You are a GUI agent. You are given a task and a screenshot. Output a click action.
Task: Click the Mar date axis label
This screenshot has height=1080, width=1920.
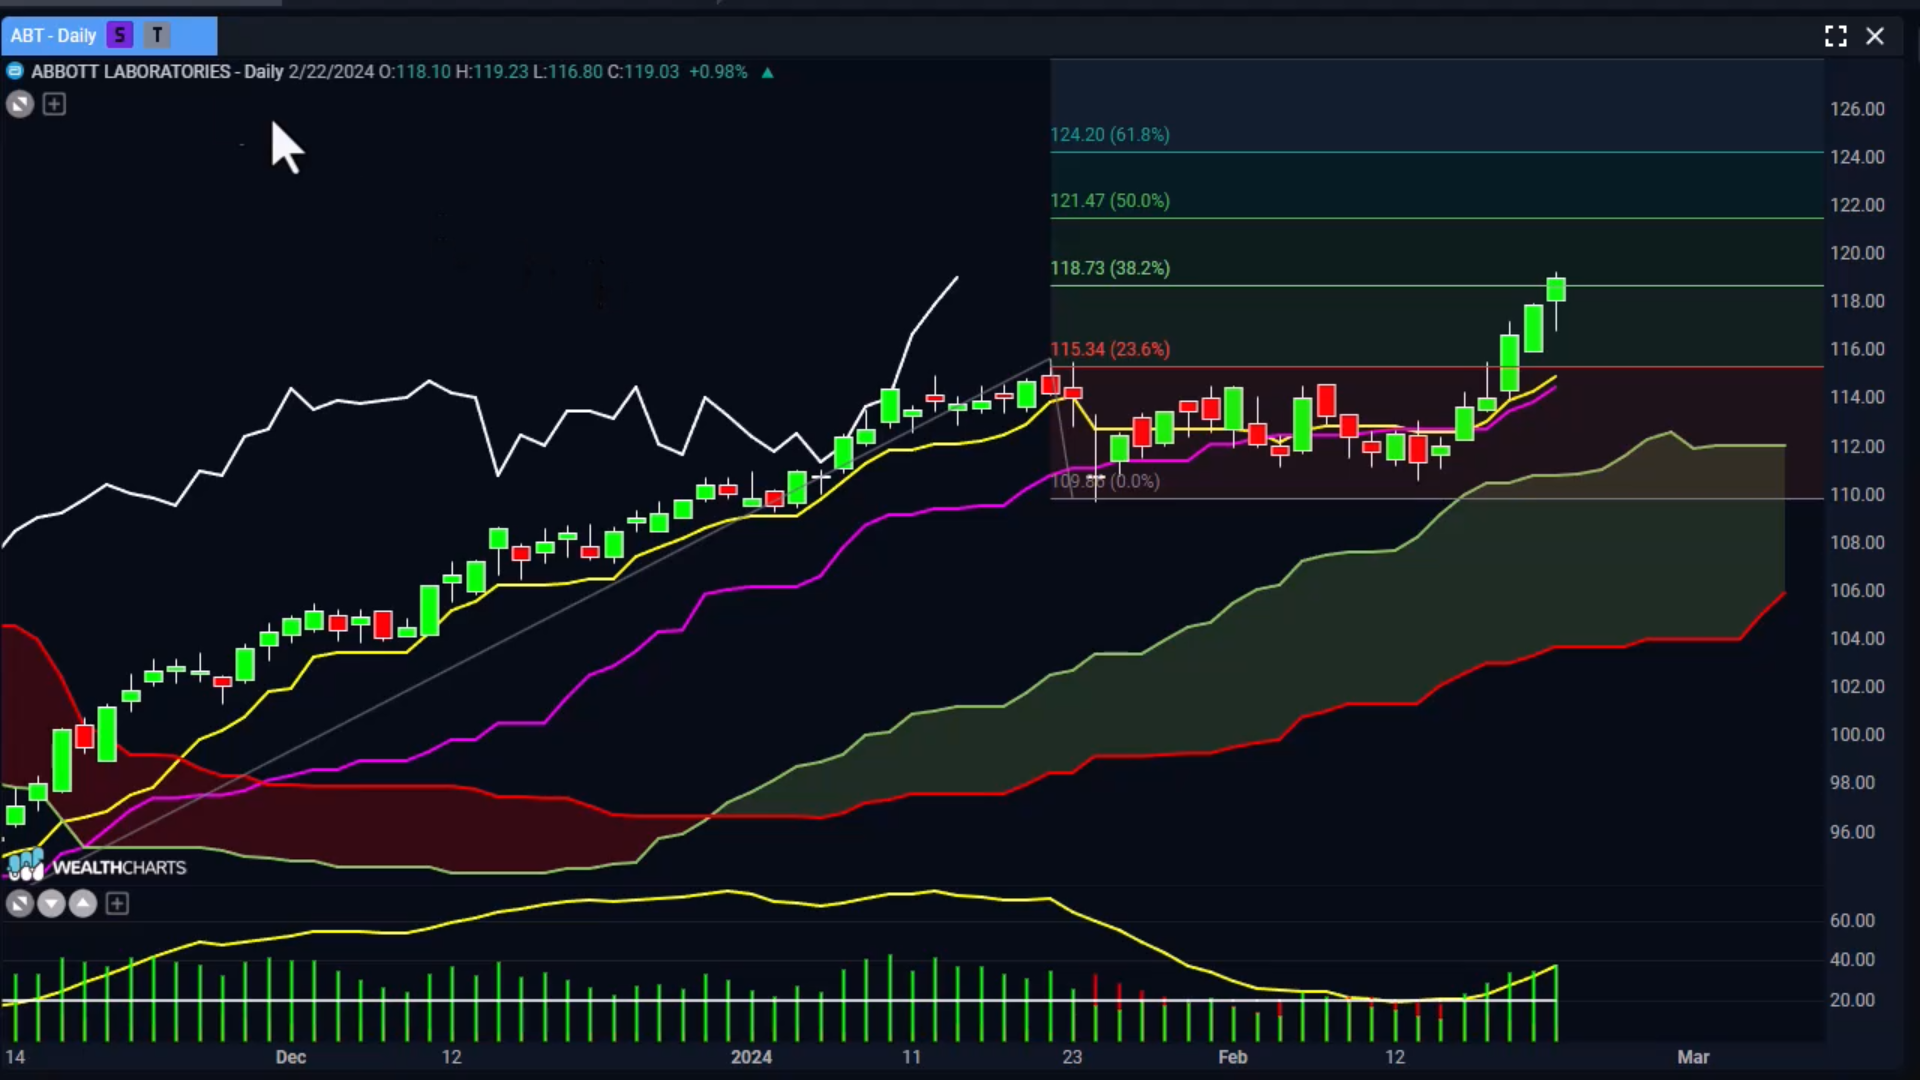click(x=1694, y=1057)
